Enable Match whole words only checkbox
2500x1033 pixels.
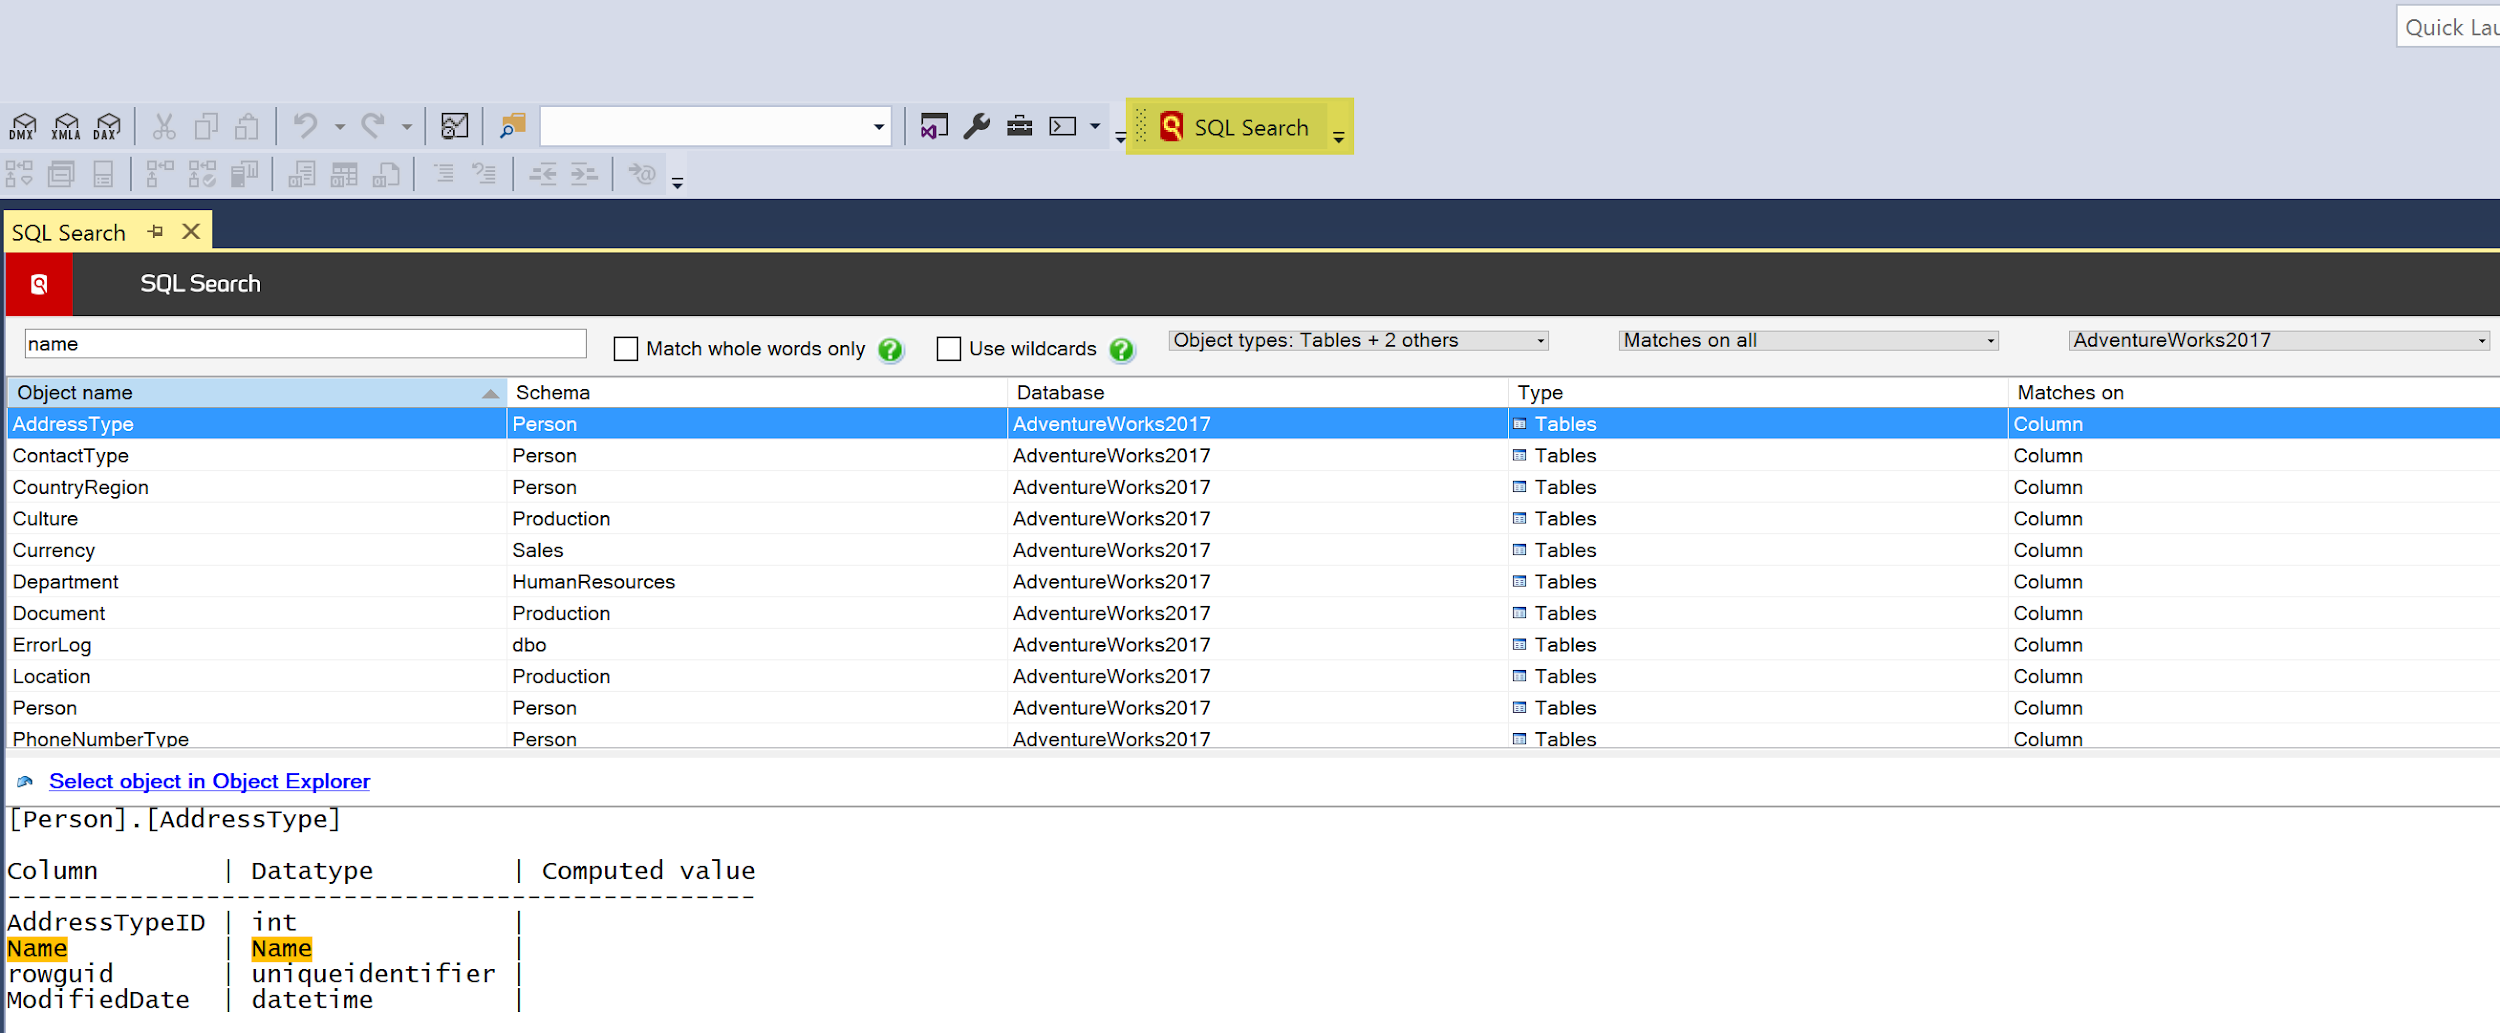626,349
